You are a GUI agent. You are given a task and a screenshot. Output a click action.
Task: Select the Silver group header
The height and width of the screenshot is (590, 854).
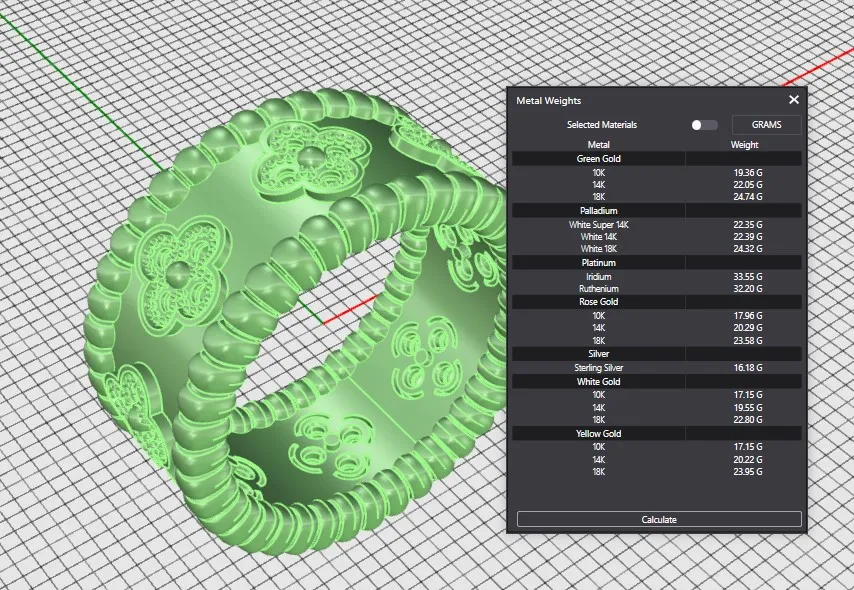pyautogui.click(x=656, y=354)
